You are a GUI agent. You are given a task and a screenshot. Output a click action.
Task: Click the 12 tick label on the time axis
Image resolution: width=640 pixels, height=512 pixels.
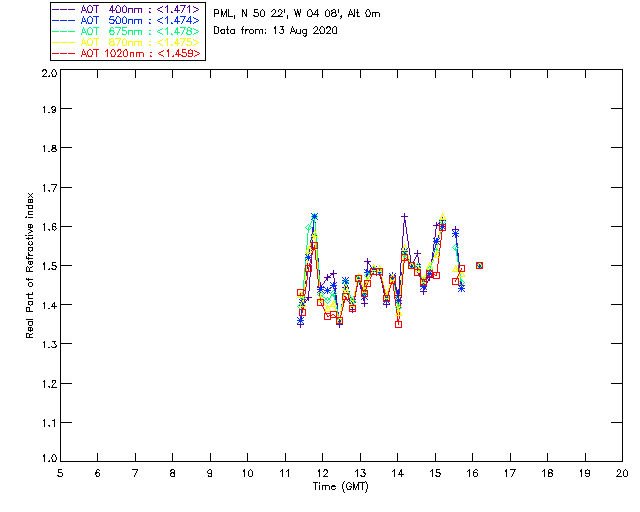pos(322,473)
